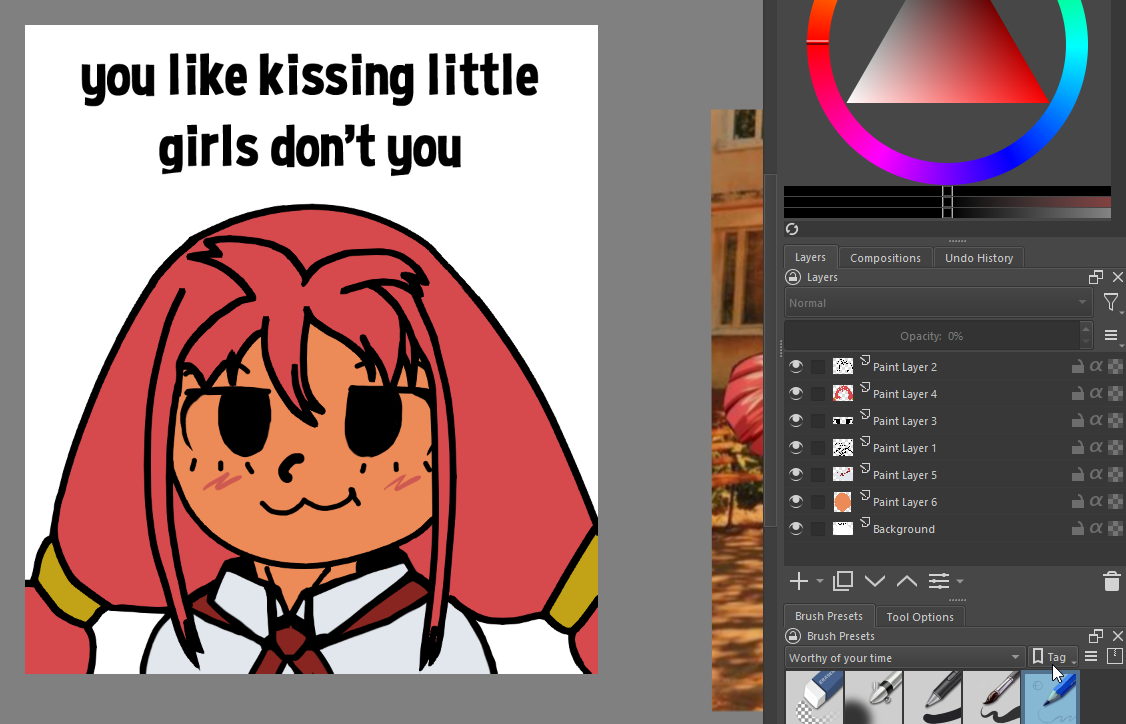Viewport: 1126px width, 724px height.
Task: Hide the Background layer via eye icon
Action: pyautogui.click(x=796, y=529)
